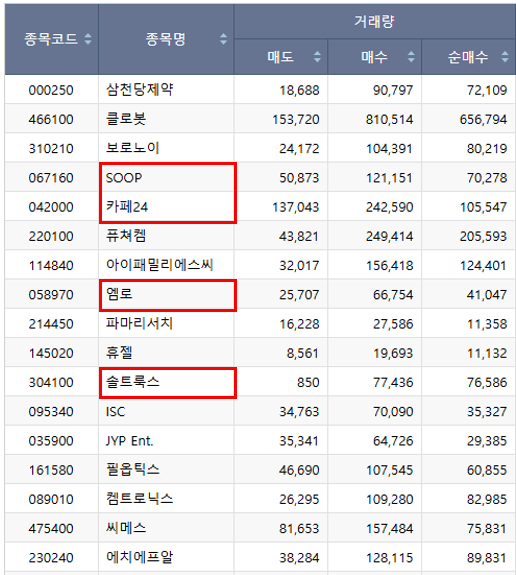Click stock code 095340
Screen dimensions: 516x575
[x=51, y=412]
